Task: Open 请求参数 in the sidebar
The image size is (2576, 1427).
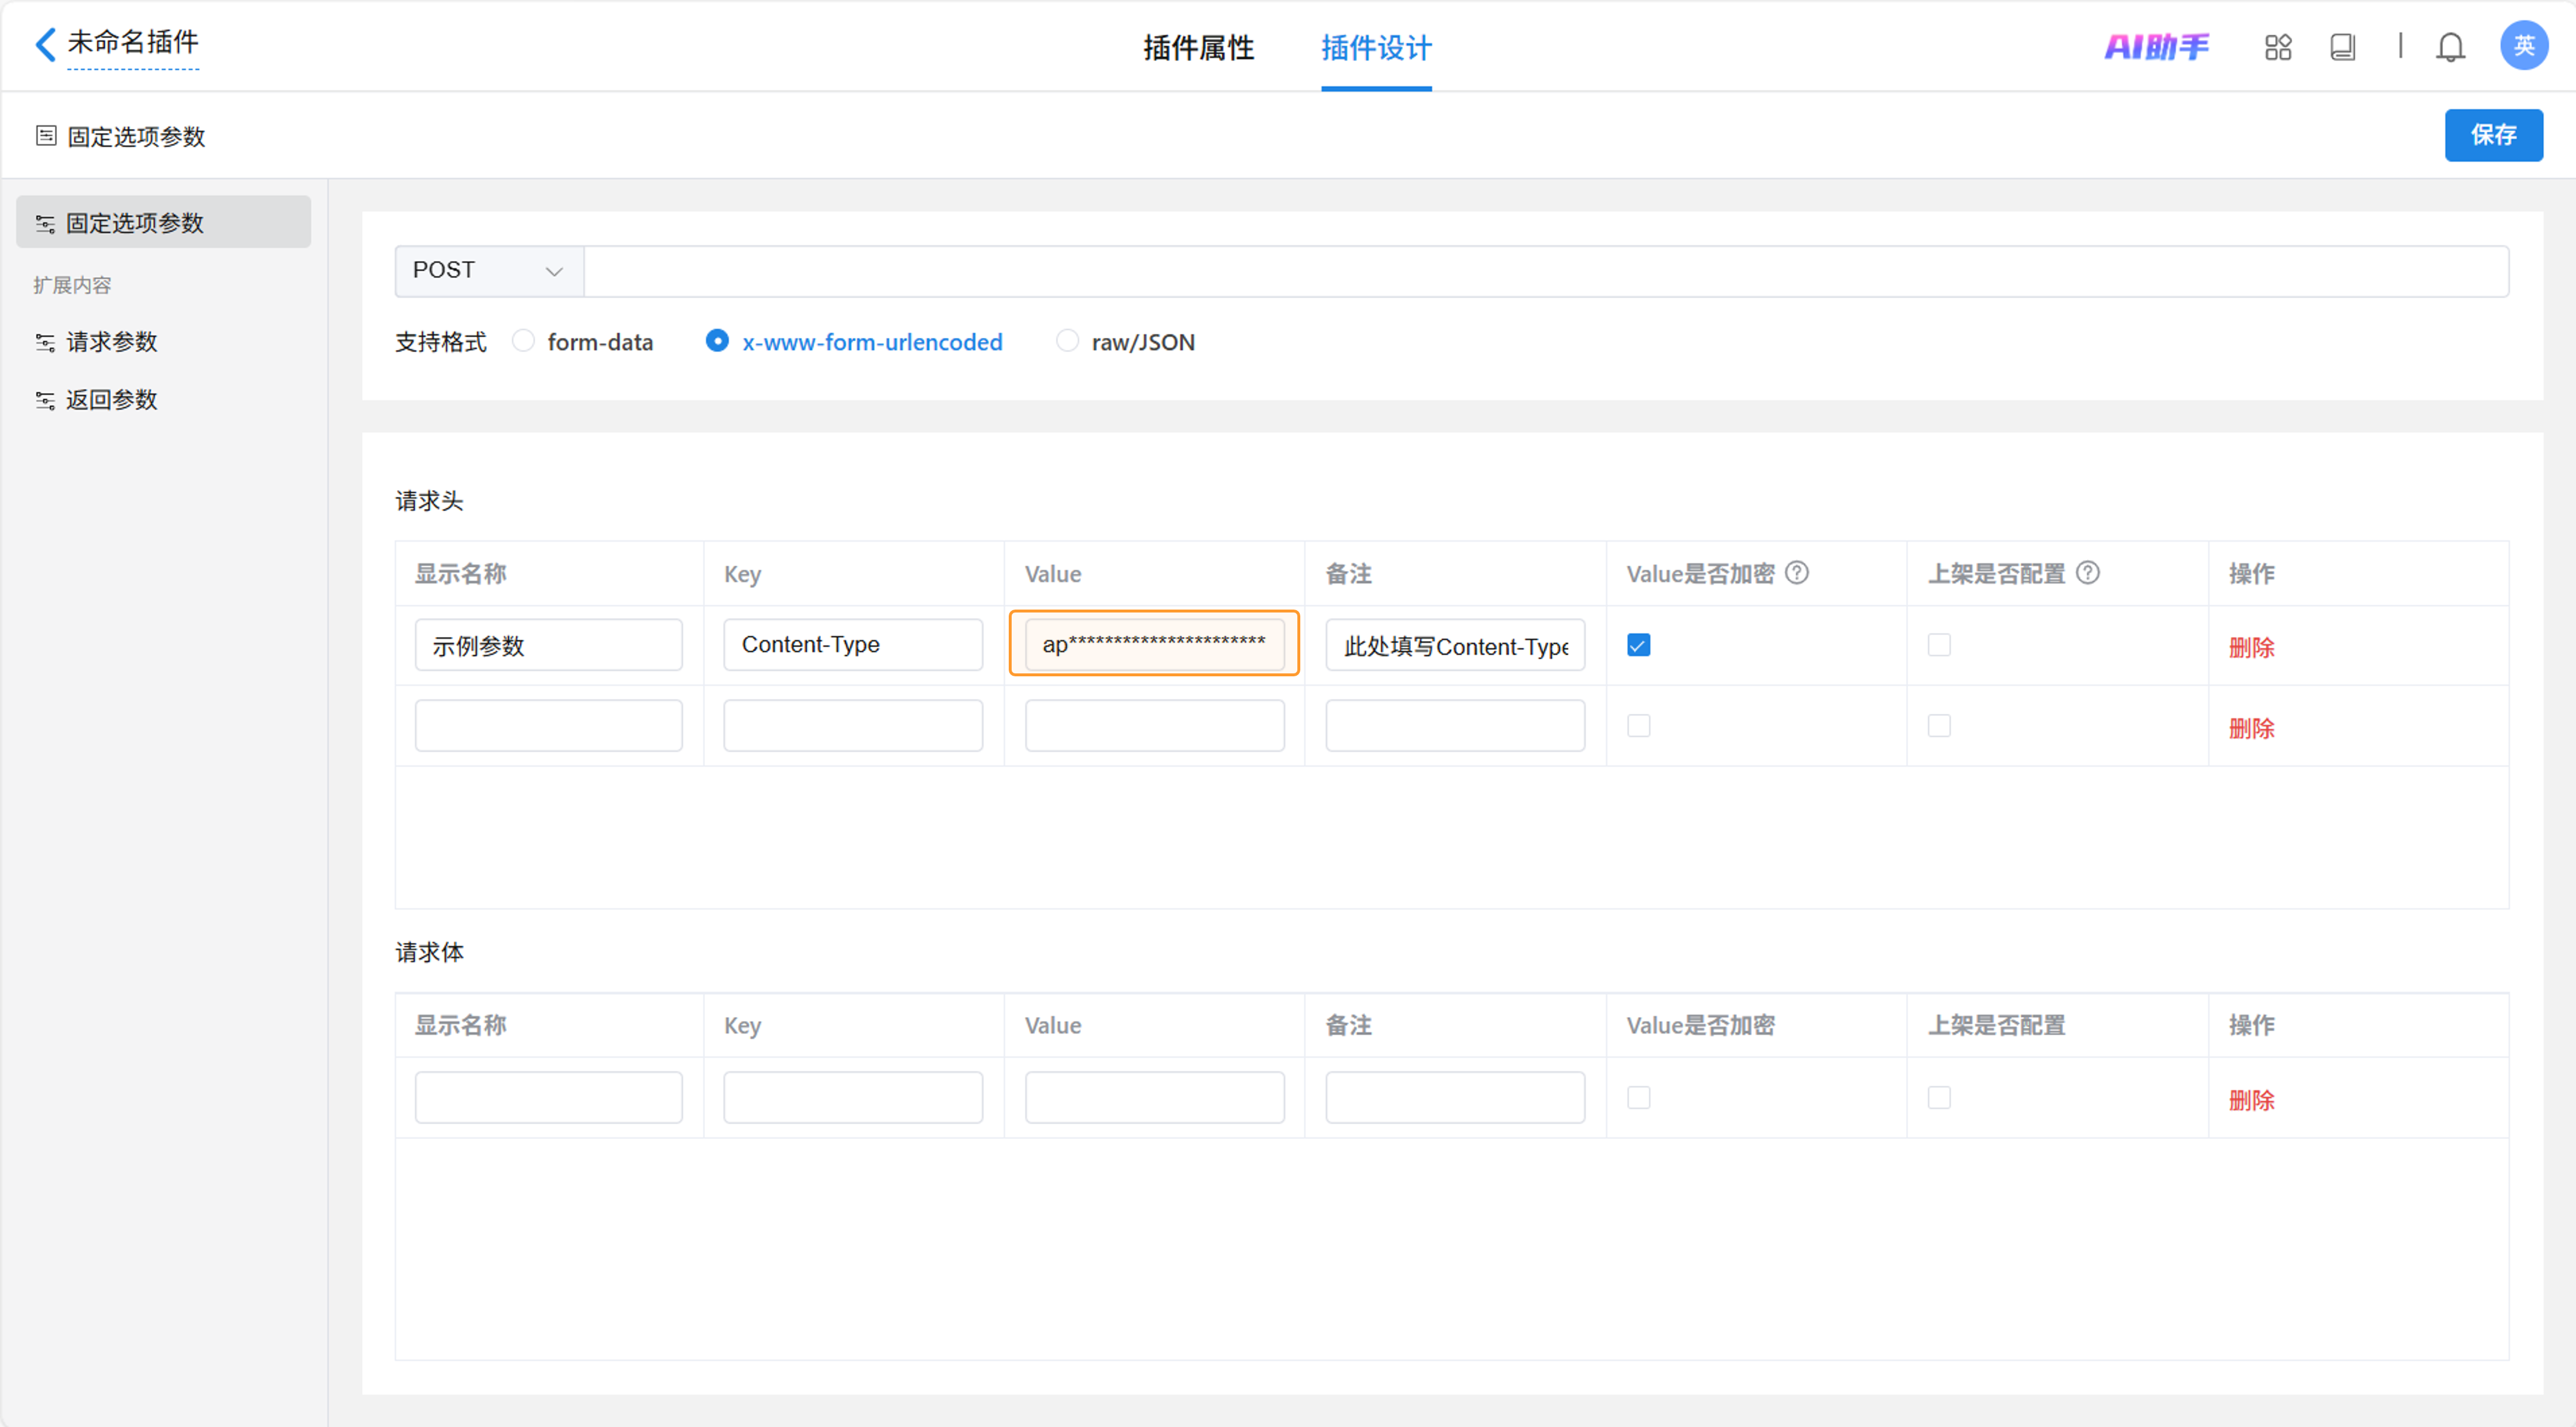Action: pos(111,342)
